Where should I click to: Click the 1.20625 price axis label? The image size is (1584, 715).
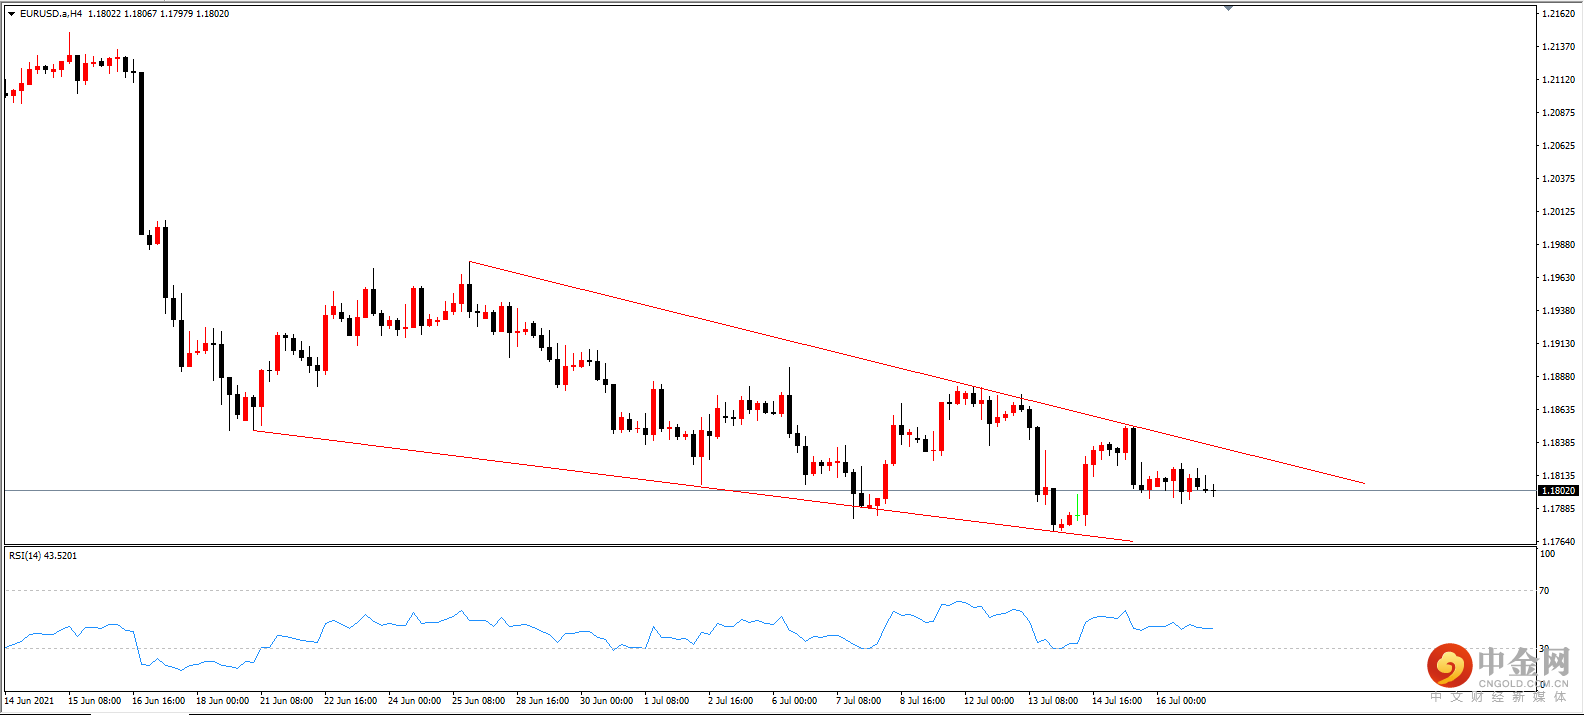click(1558, 146)
